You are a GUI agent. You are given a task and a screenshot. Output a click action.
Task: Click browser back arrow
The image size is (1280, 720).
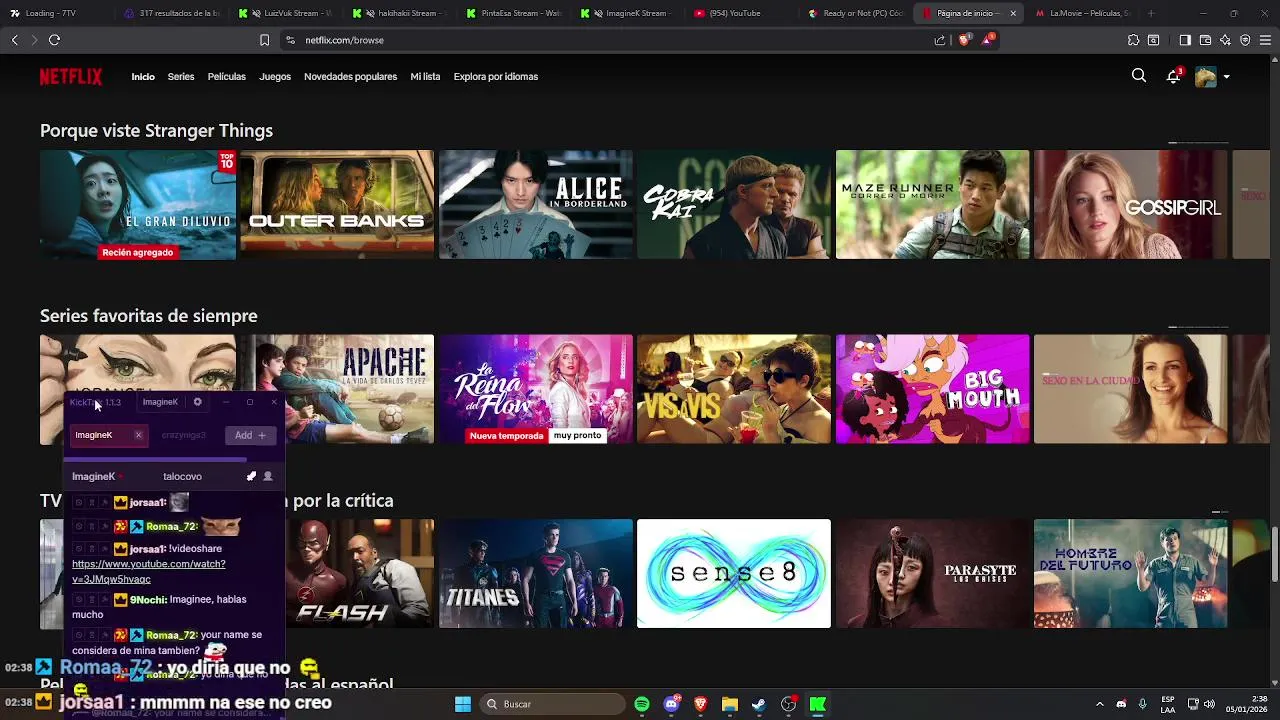click(14, 40)
